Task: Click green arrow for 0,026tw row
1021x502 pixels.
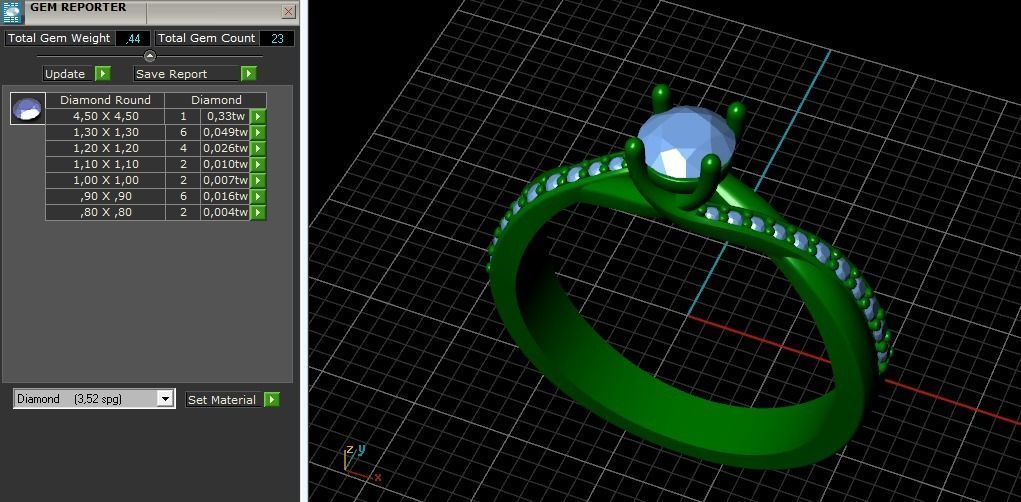Action: [259, 148]
